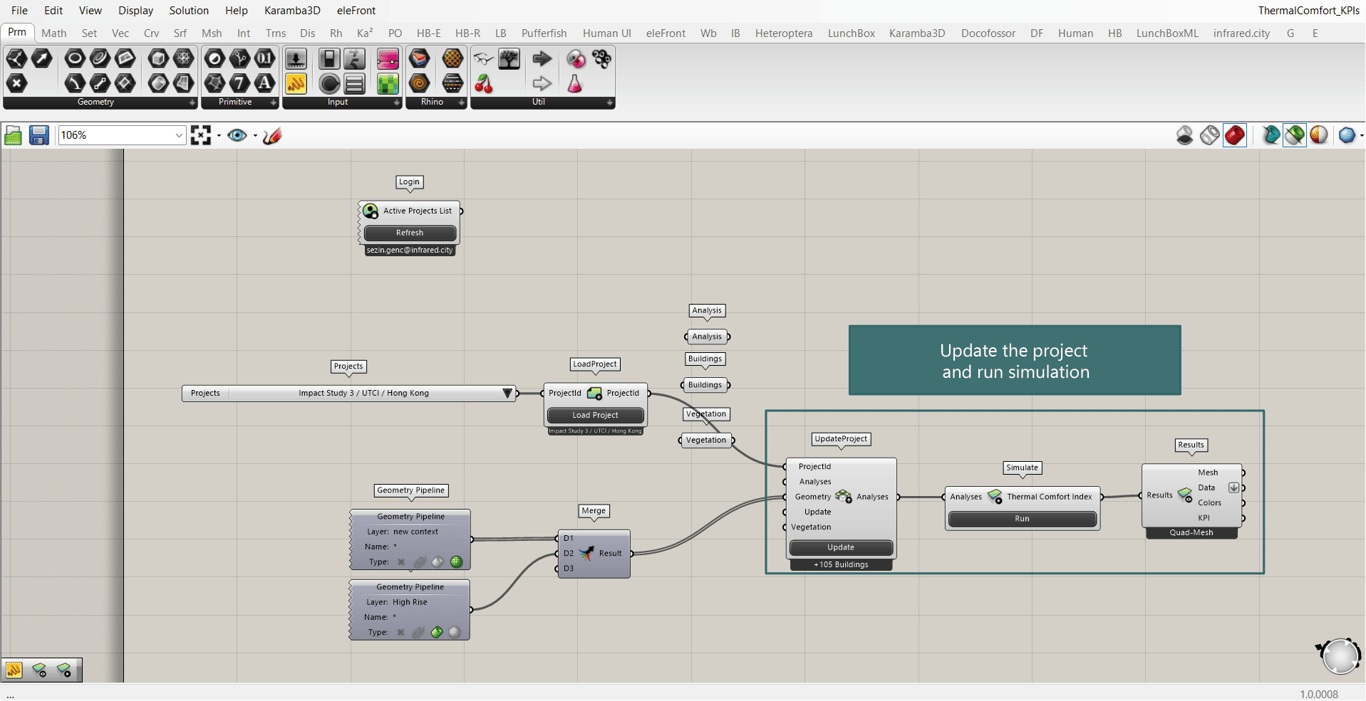Open the zoom level 106% dropdown
1366x701 pixels.
179,135
